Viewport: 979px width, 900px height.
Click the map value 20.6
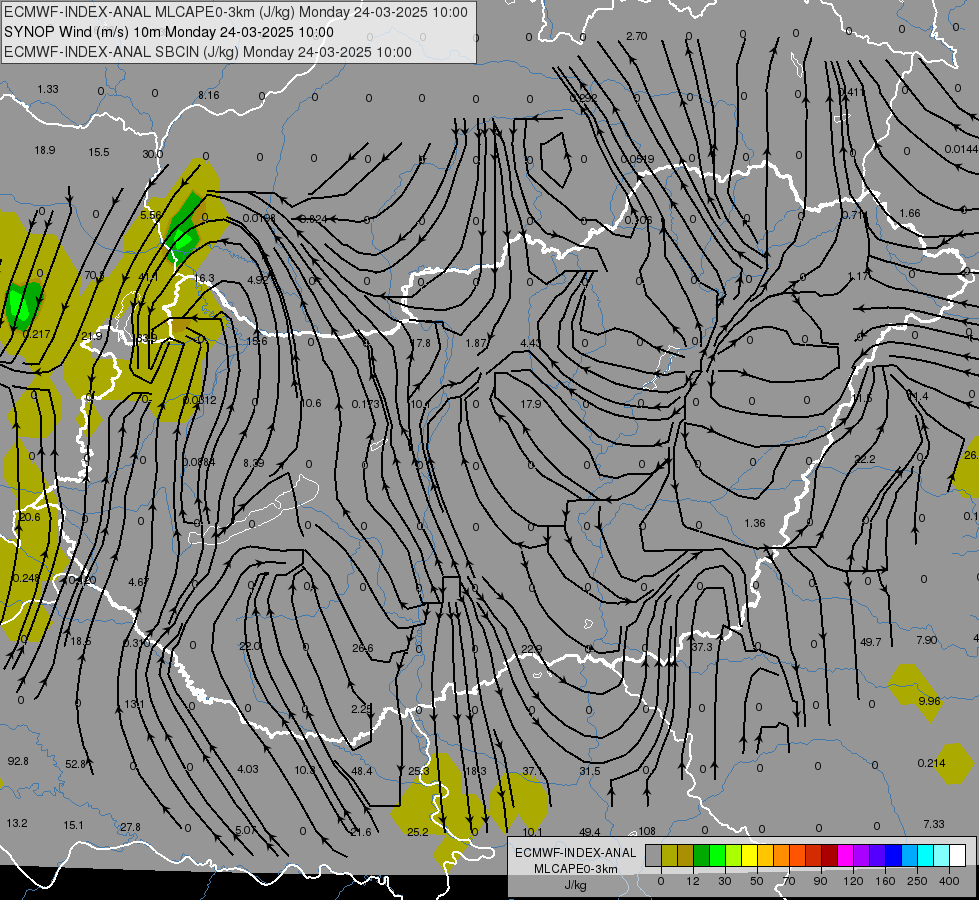pyautogui.click(x=29, y=517)
